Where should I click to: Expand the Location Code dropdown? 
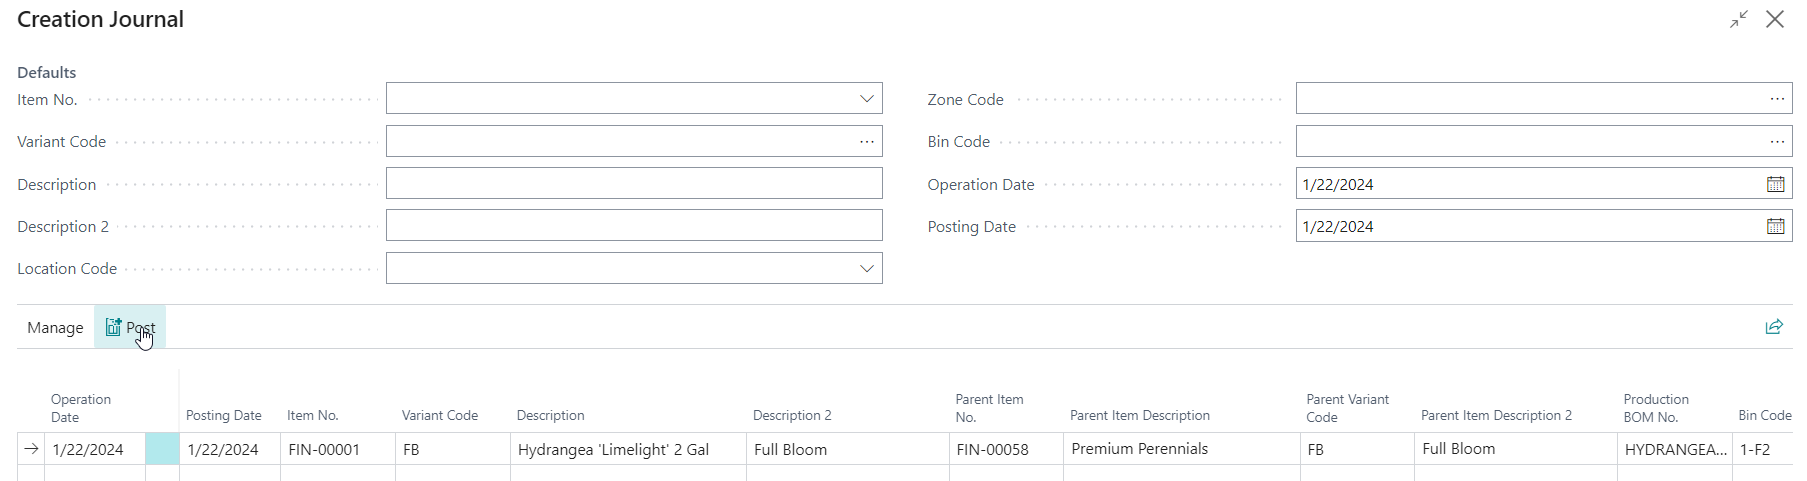(866, 269)
